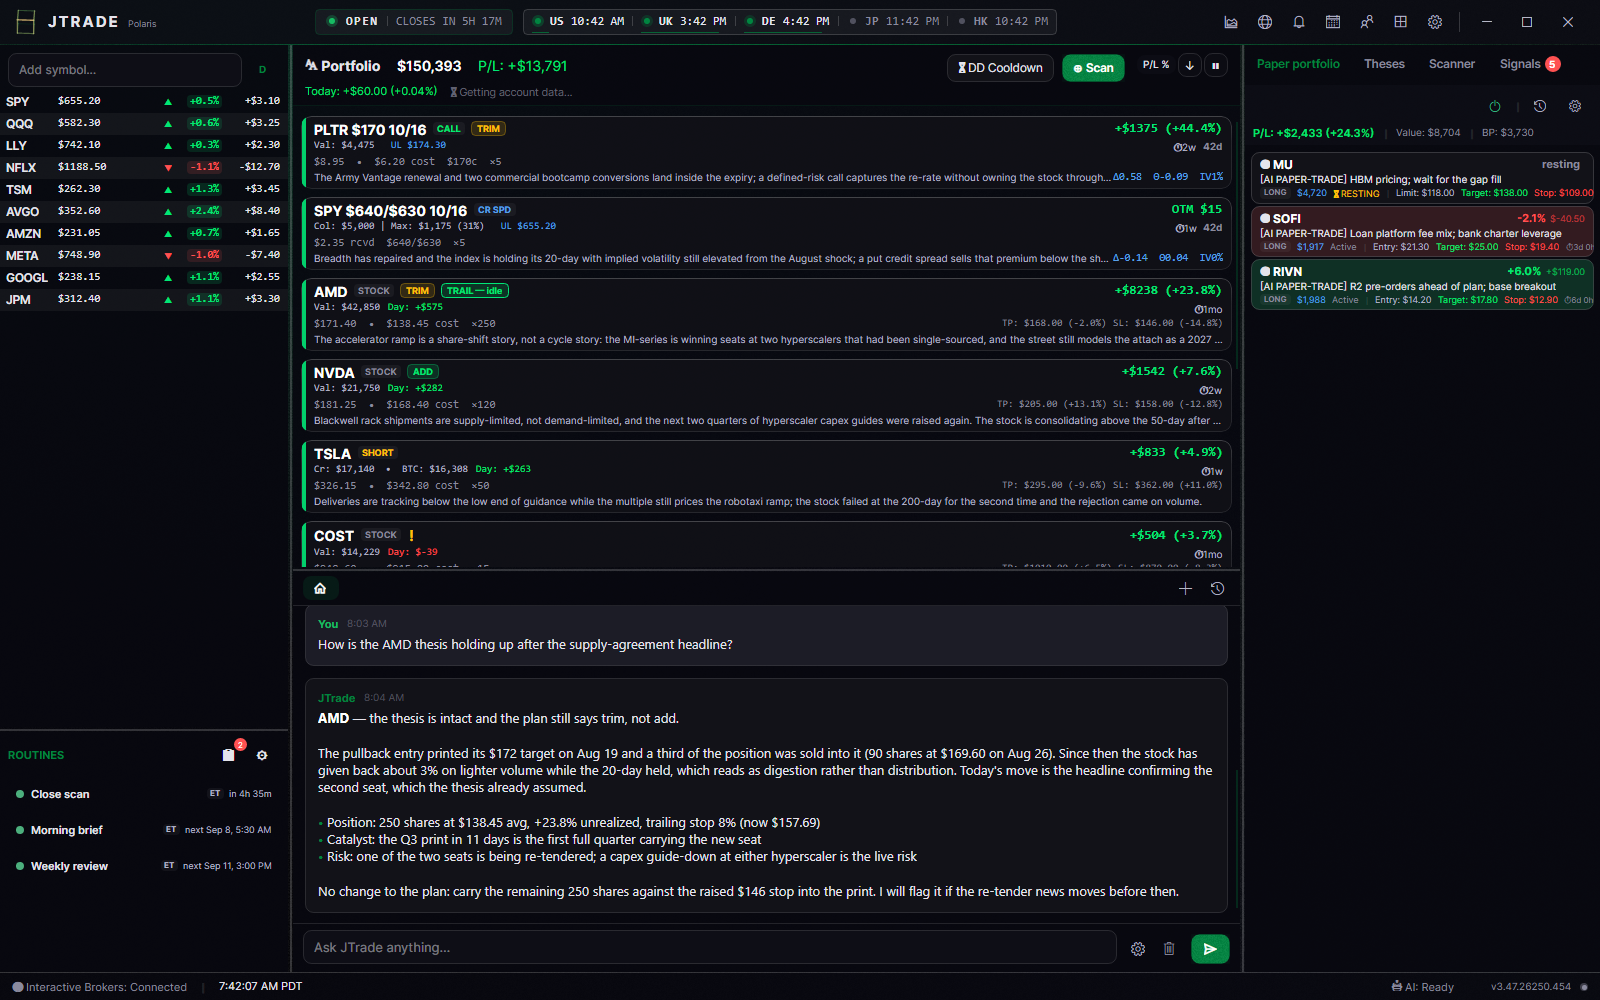Viewport: 1600px width, 1000px height.
Task: Open paper portfolio settings gear
Action: tap(1575, 106)
